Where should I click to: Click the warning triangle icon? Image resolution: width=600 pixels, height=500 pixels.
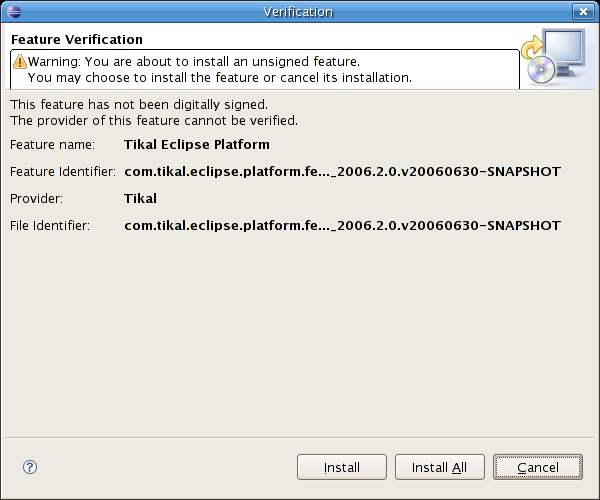click(20, 61)
